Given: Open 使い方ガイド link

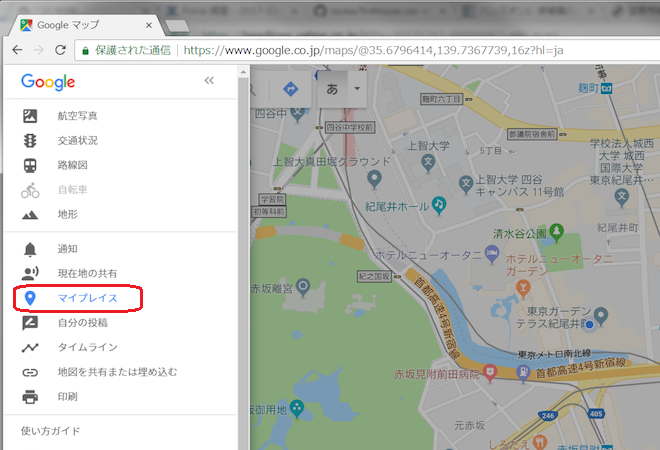Looking at the screenshot, I should click(x=51, y=431).
